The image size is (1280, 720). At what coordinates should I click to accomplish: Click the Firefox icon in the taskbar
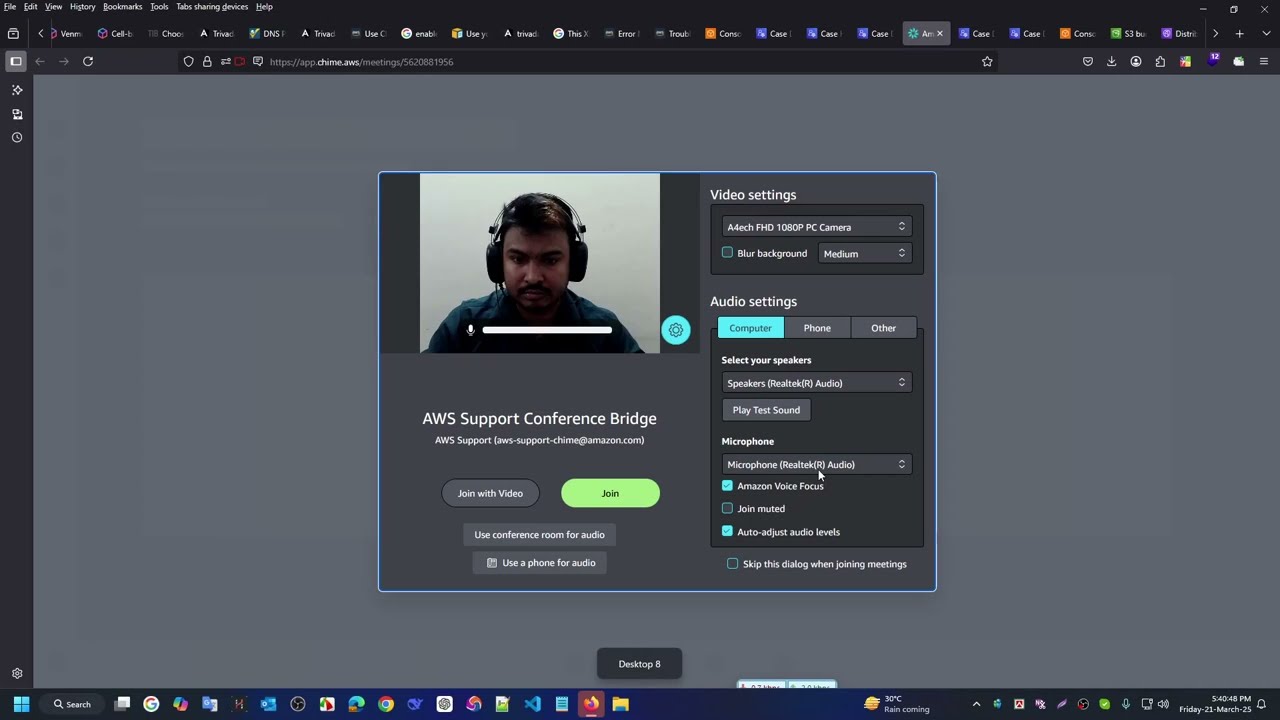(x=591, y=704)
